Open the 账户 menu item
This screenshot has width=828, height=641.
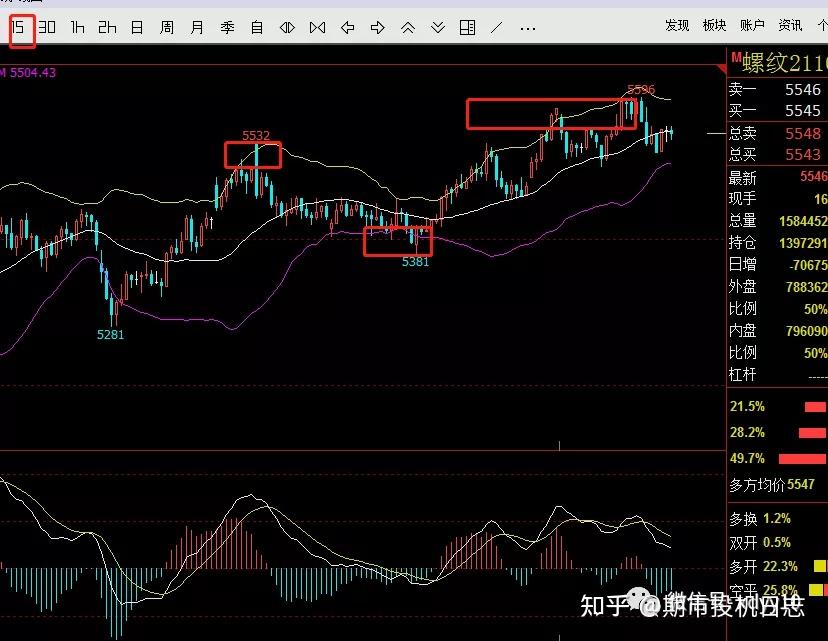[x=752, y=25]
